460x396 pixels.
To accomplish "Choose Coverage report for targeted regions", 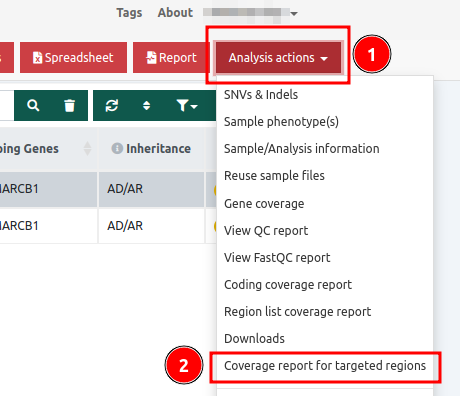I will coord(325,366).
